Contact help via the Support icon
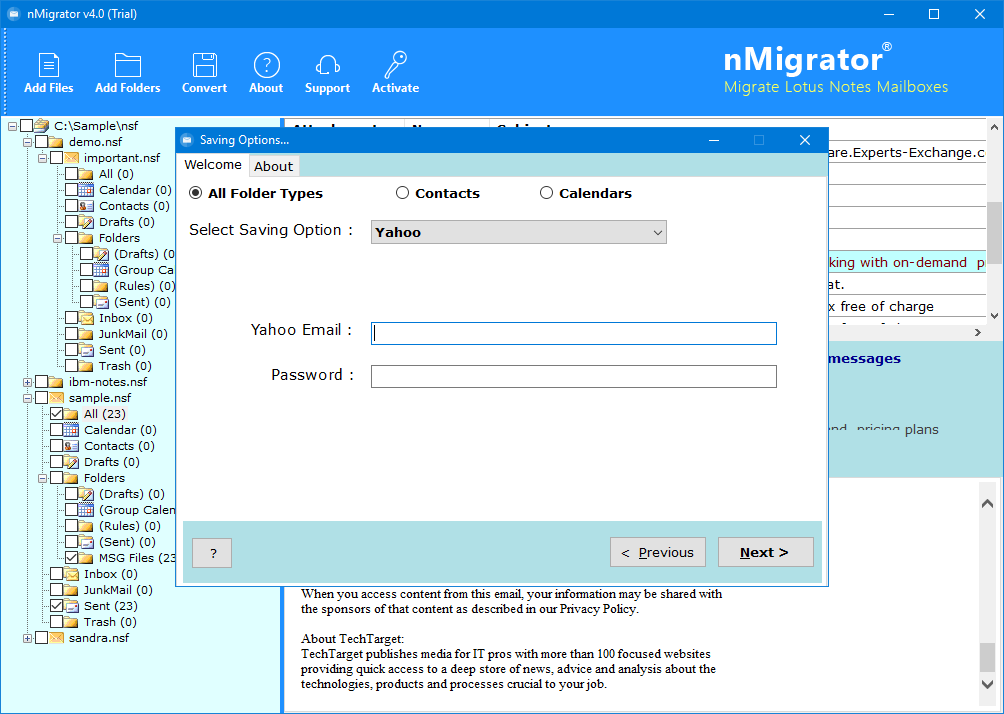The image size is (1004, 714). [x=327, y=65]
